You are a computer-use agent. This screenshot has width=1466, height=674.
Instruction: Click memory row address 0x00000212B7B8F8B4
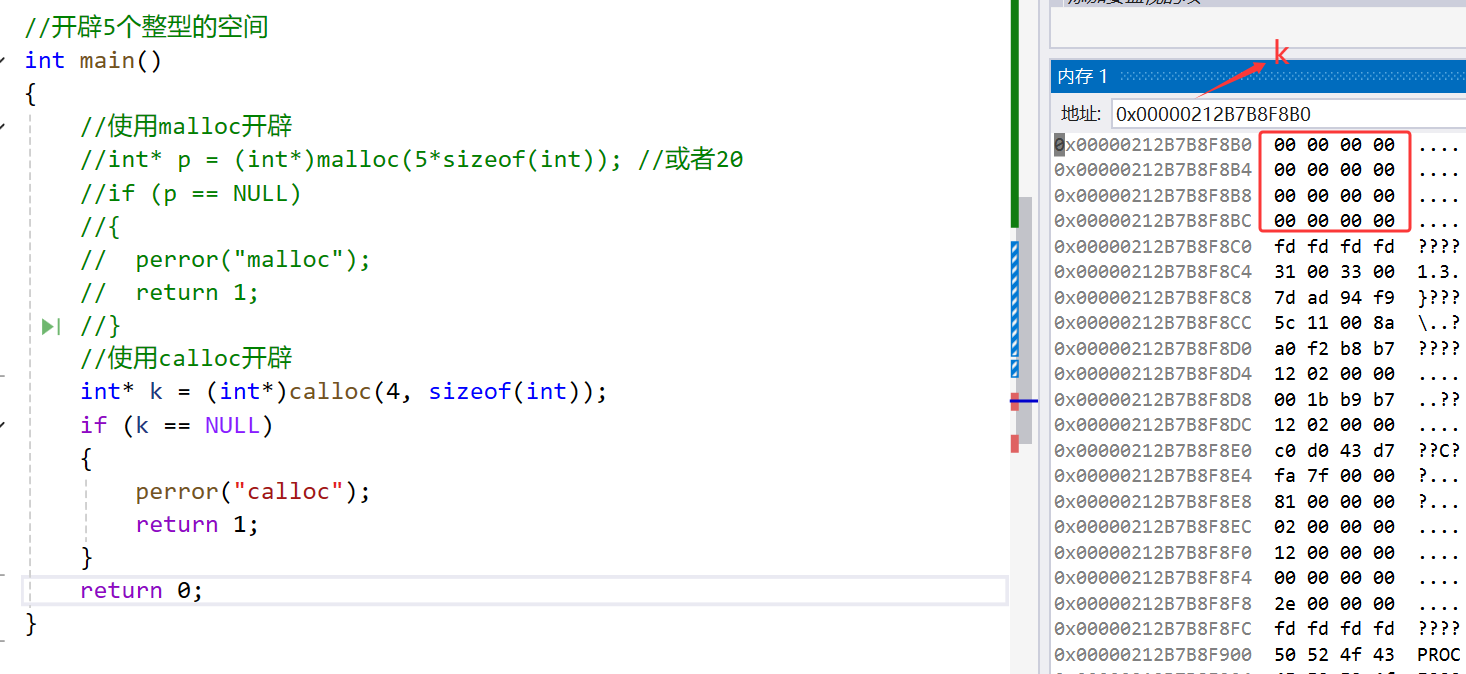(x=1153, y=170)
